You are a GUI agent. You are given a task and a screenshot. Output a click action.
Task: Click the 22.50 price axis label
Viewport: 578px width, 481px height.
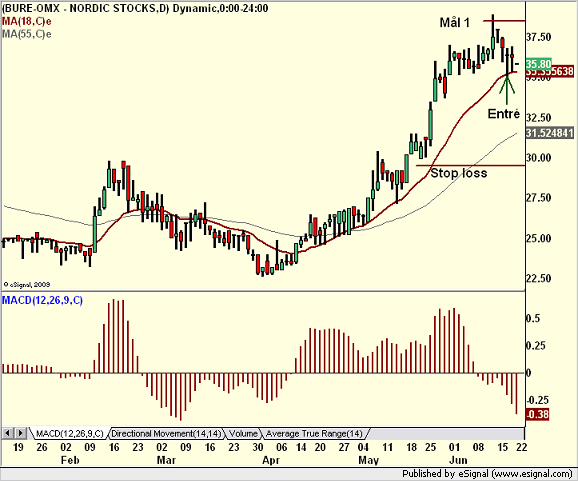coord(539,278)
